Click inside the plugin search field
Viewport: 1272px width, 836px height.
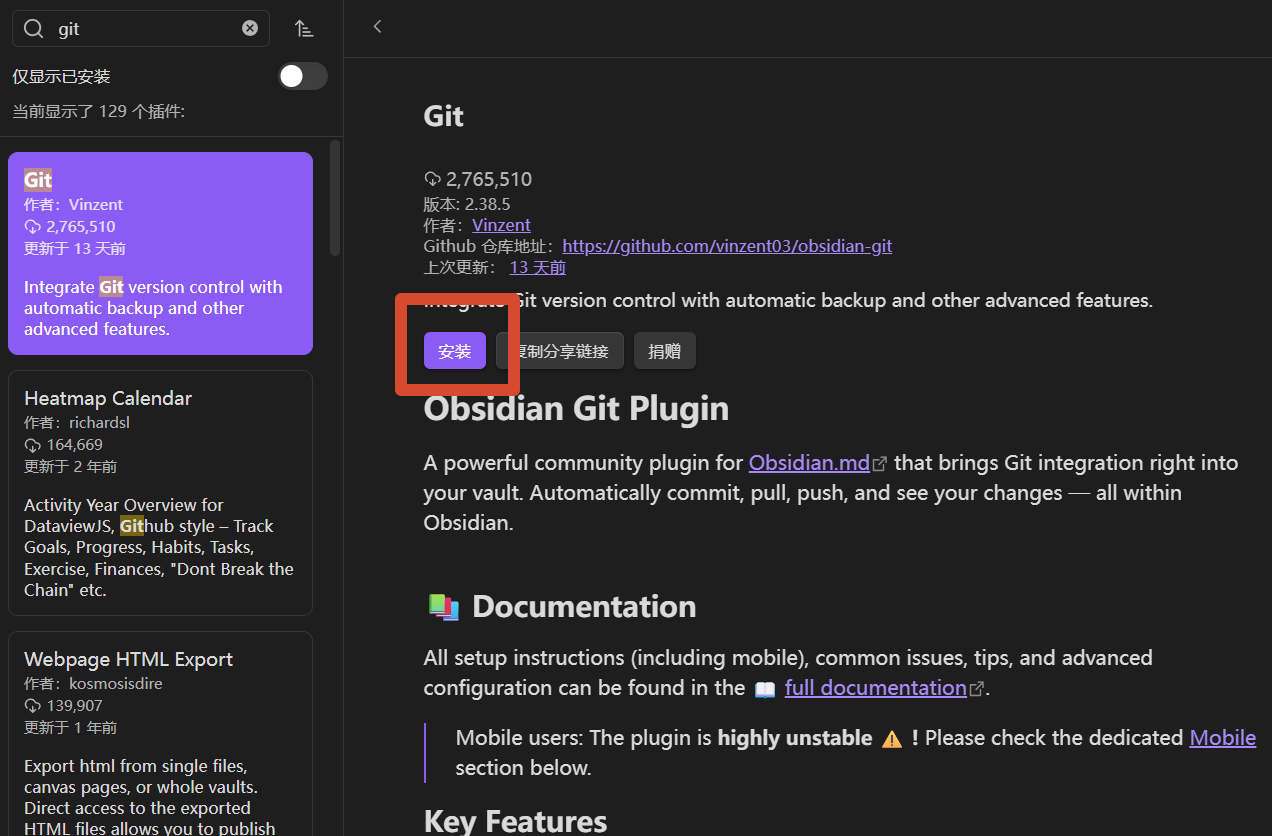pyautogui.click(x=141, y=29)
